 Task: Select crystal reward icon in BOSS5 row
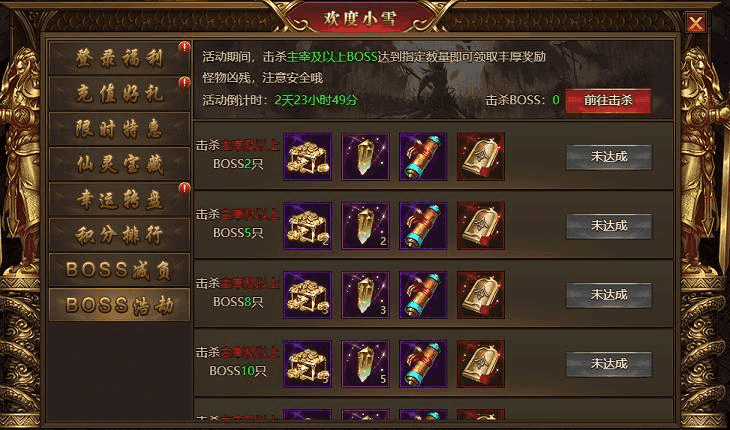pyautogui.click(x=365, y=225)
